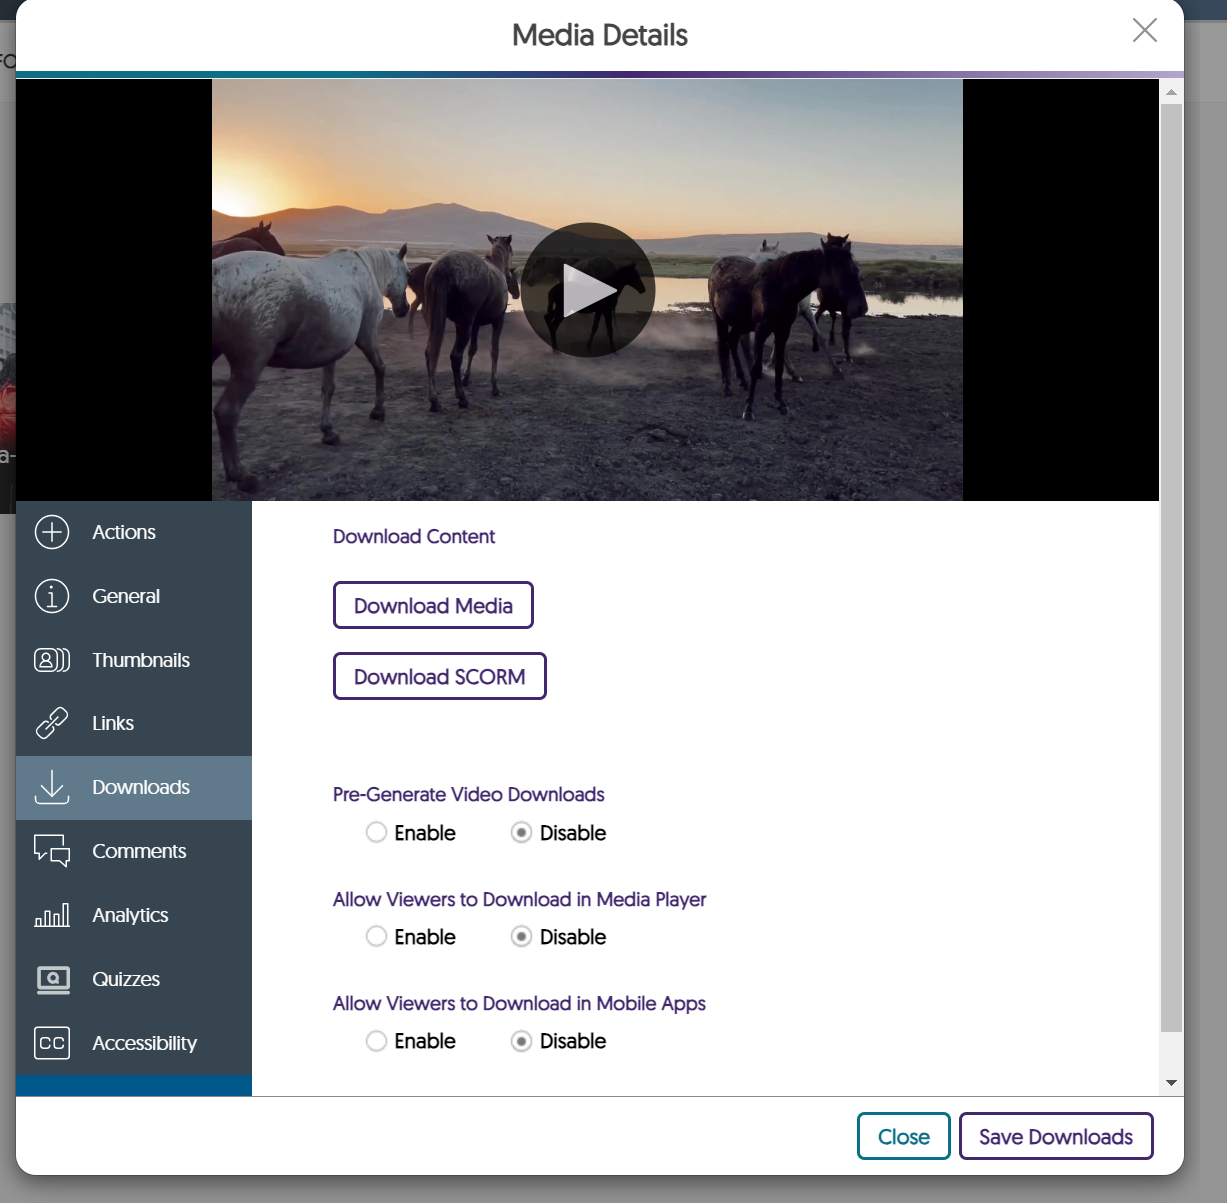Open the Actions menu item
The image size is (1227, 1203).
click(134, 532)
